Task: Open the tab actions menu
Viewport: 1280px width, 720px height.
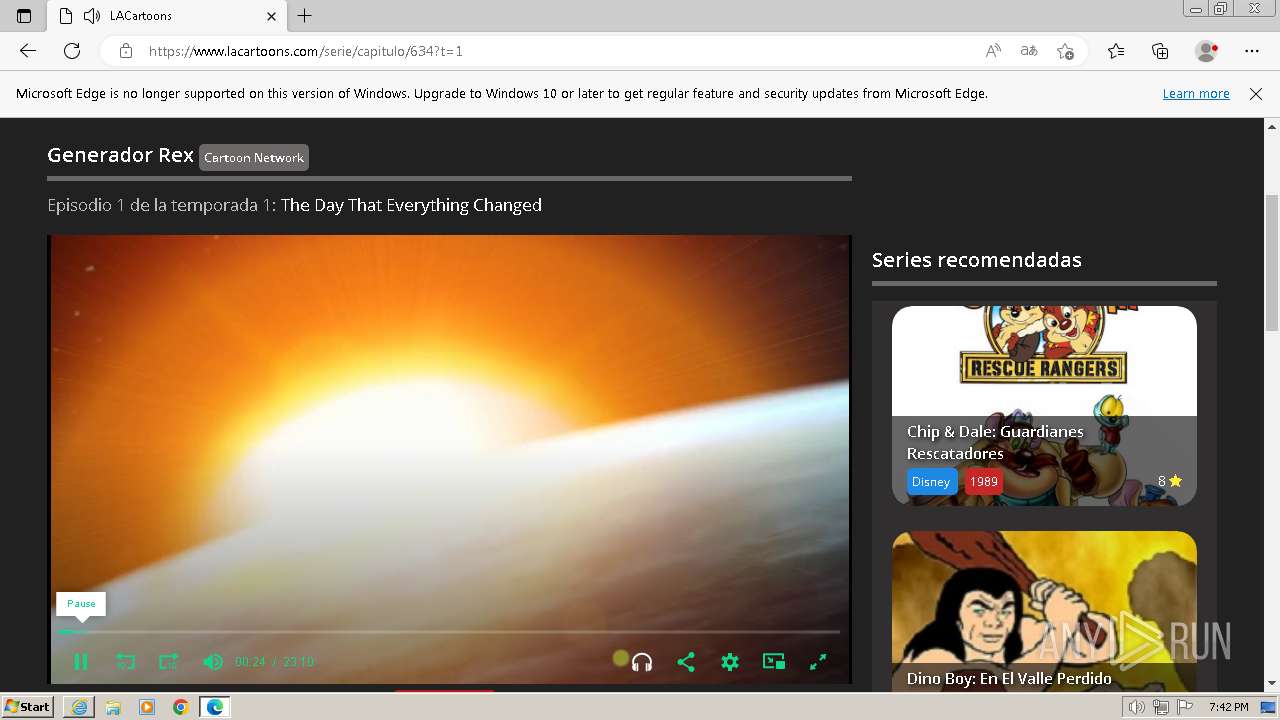Action: (x=24, y=16)
